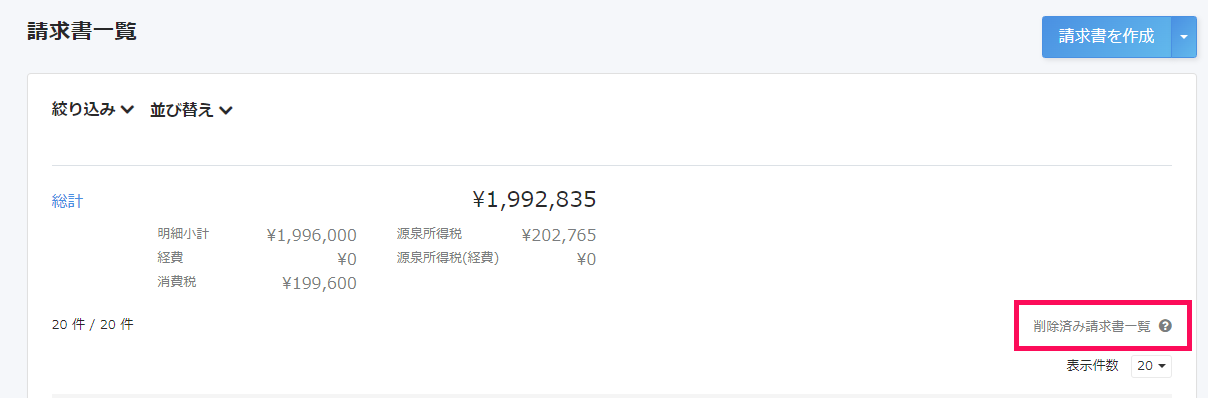Screen dimensions: 1208x398
Task: Click the 請求書を作成 button
Action: [x=1106, y=37]
